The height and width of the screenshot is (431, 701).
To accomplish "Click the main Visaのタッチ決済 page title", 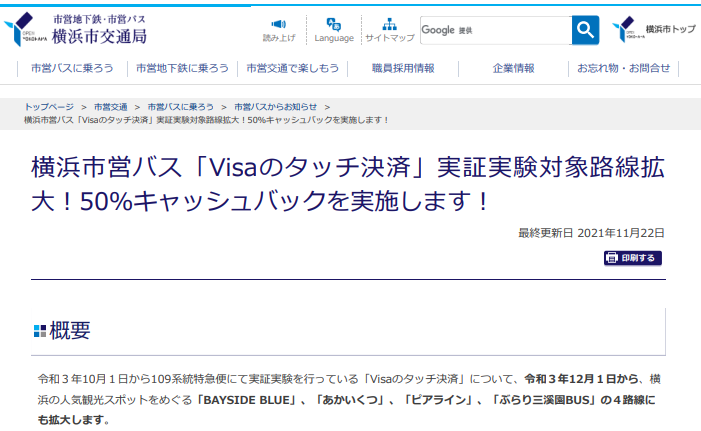I will pyautogui.click(x=348, y=184).
